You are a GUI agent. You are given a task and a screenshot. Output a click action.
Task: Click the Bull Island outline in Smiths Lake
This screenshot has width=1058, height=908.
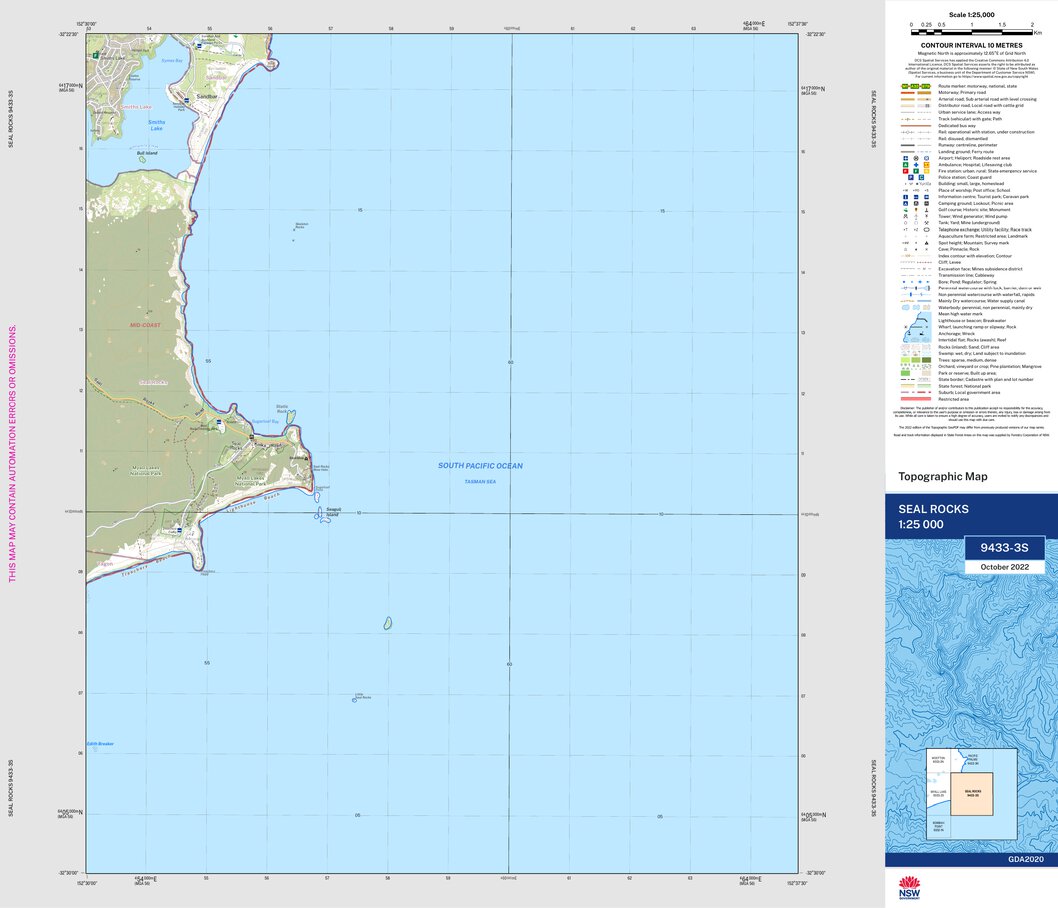pyautogui.click(x=142, y=160)
